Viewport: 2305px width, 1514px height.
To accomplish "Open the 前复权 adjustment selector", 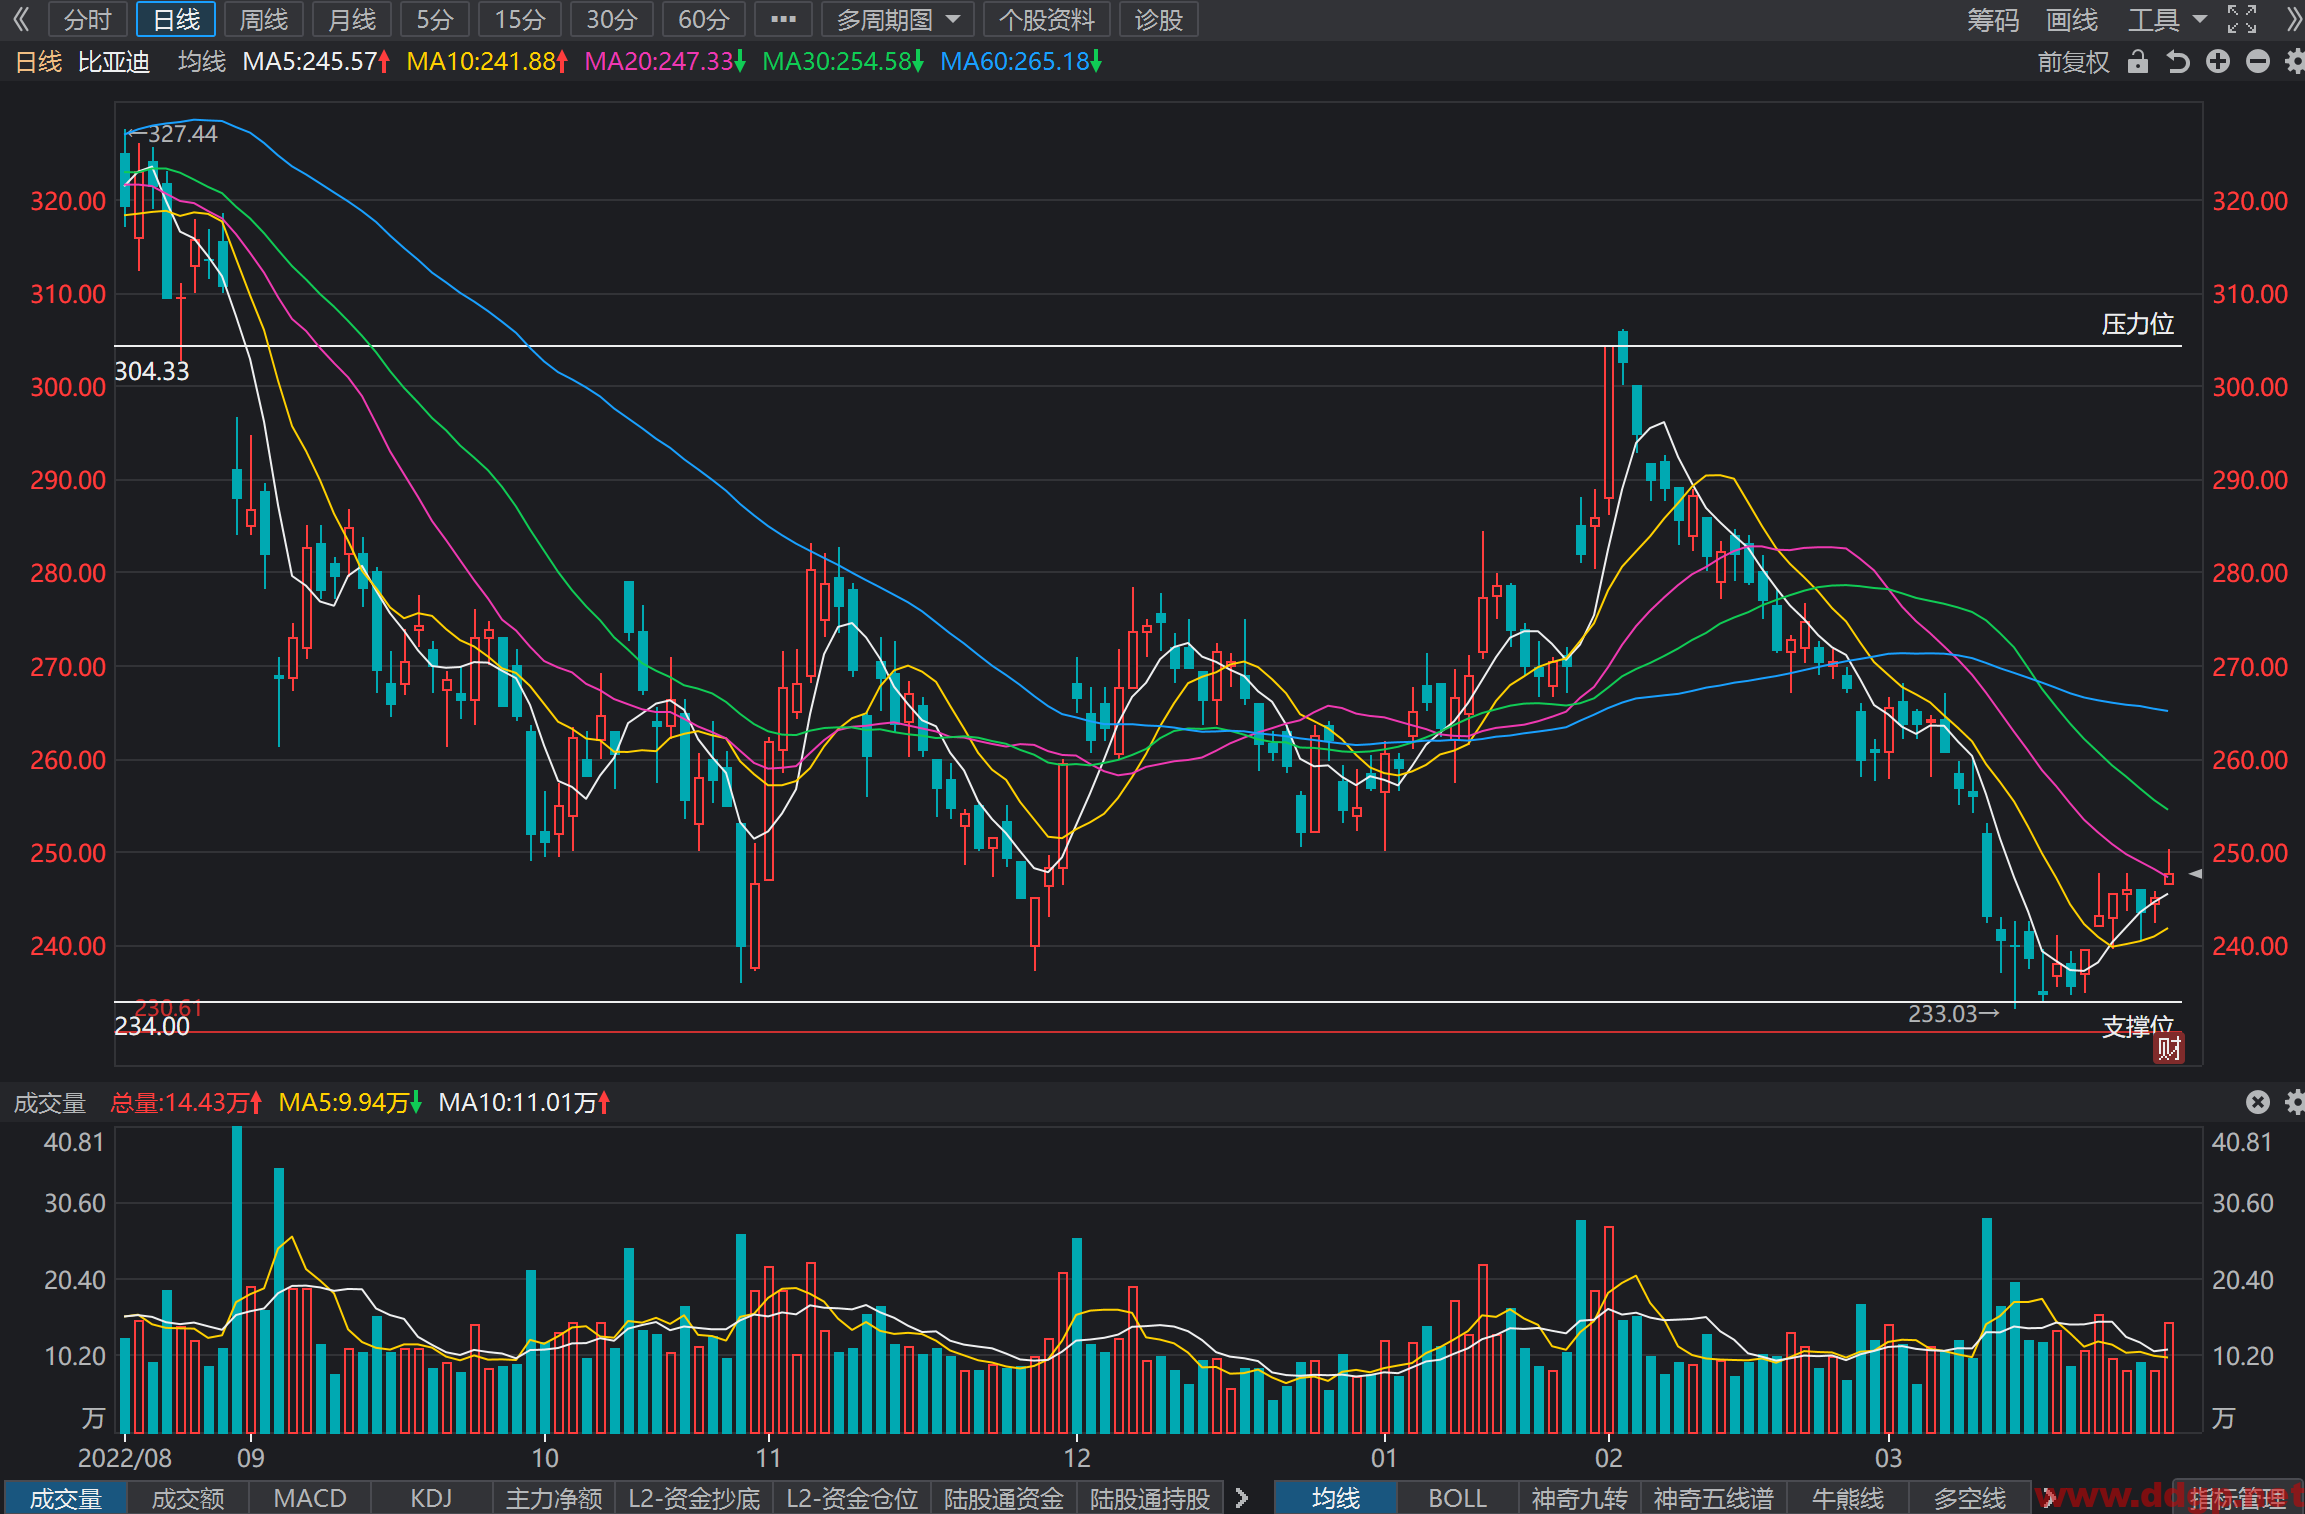I will [2073, 62].
